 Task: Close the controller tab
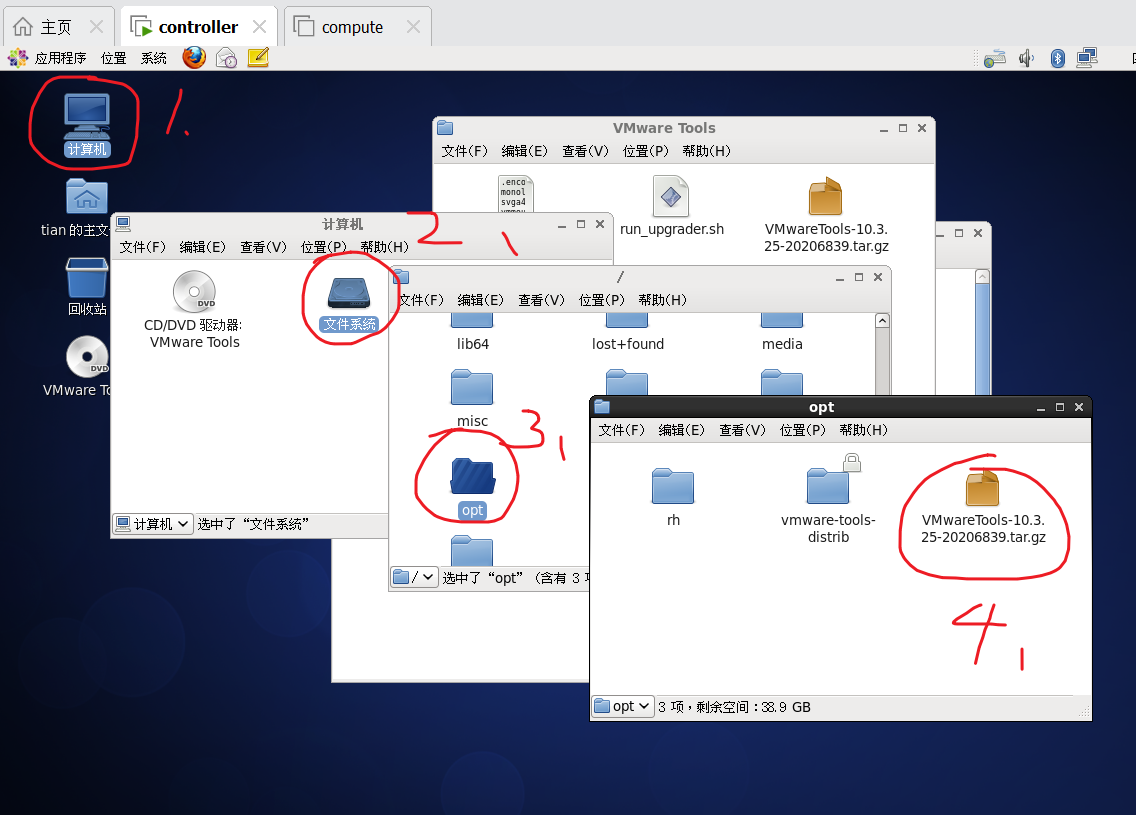click(x=259, y=27)
